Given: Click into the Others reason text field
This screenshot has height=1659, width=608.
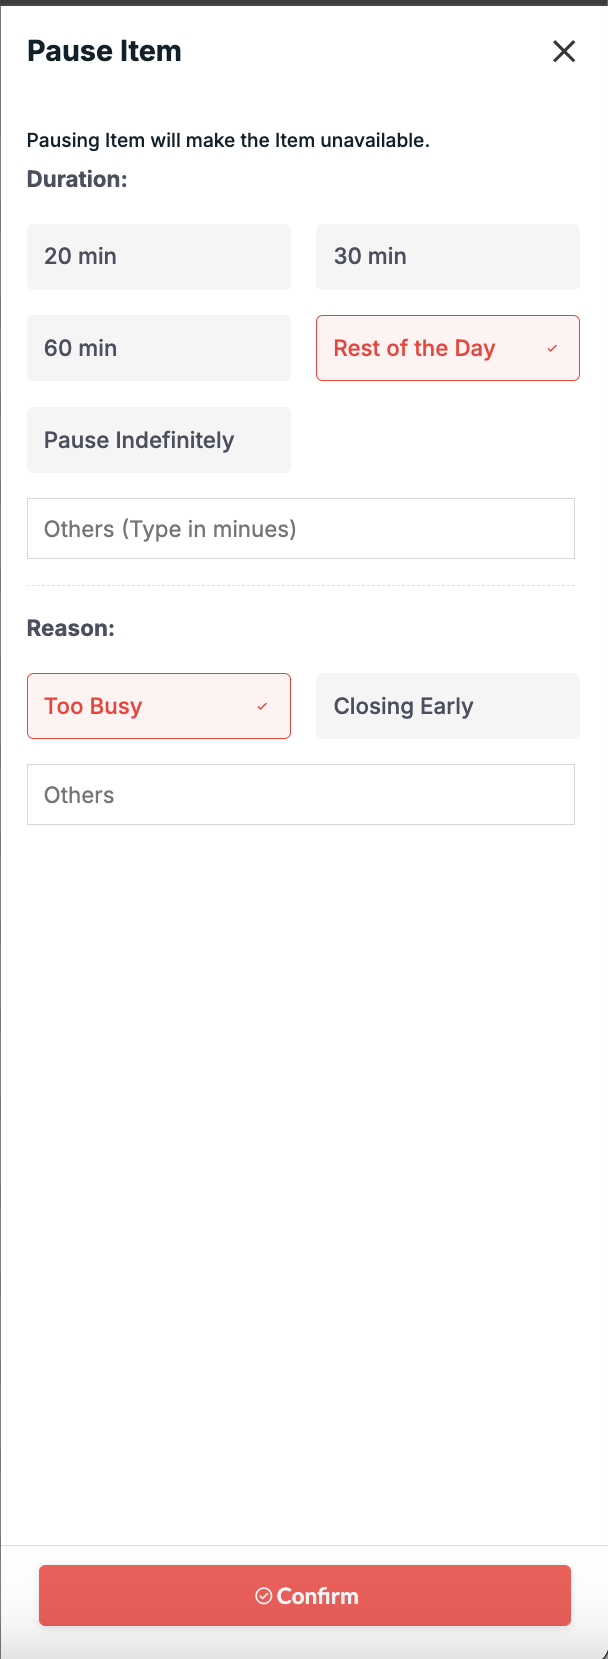Looking at the screenshot, I should click(300, 795).
